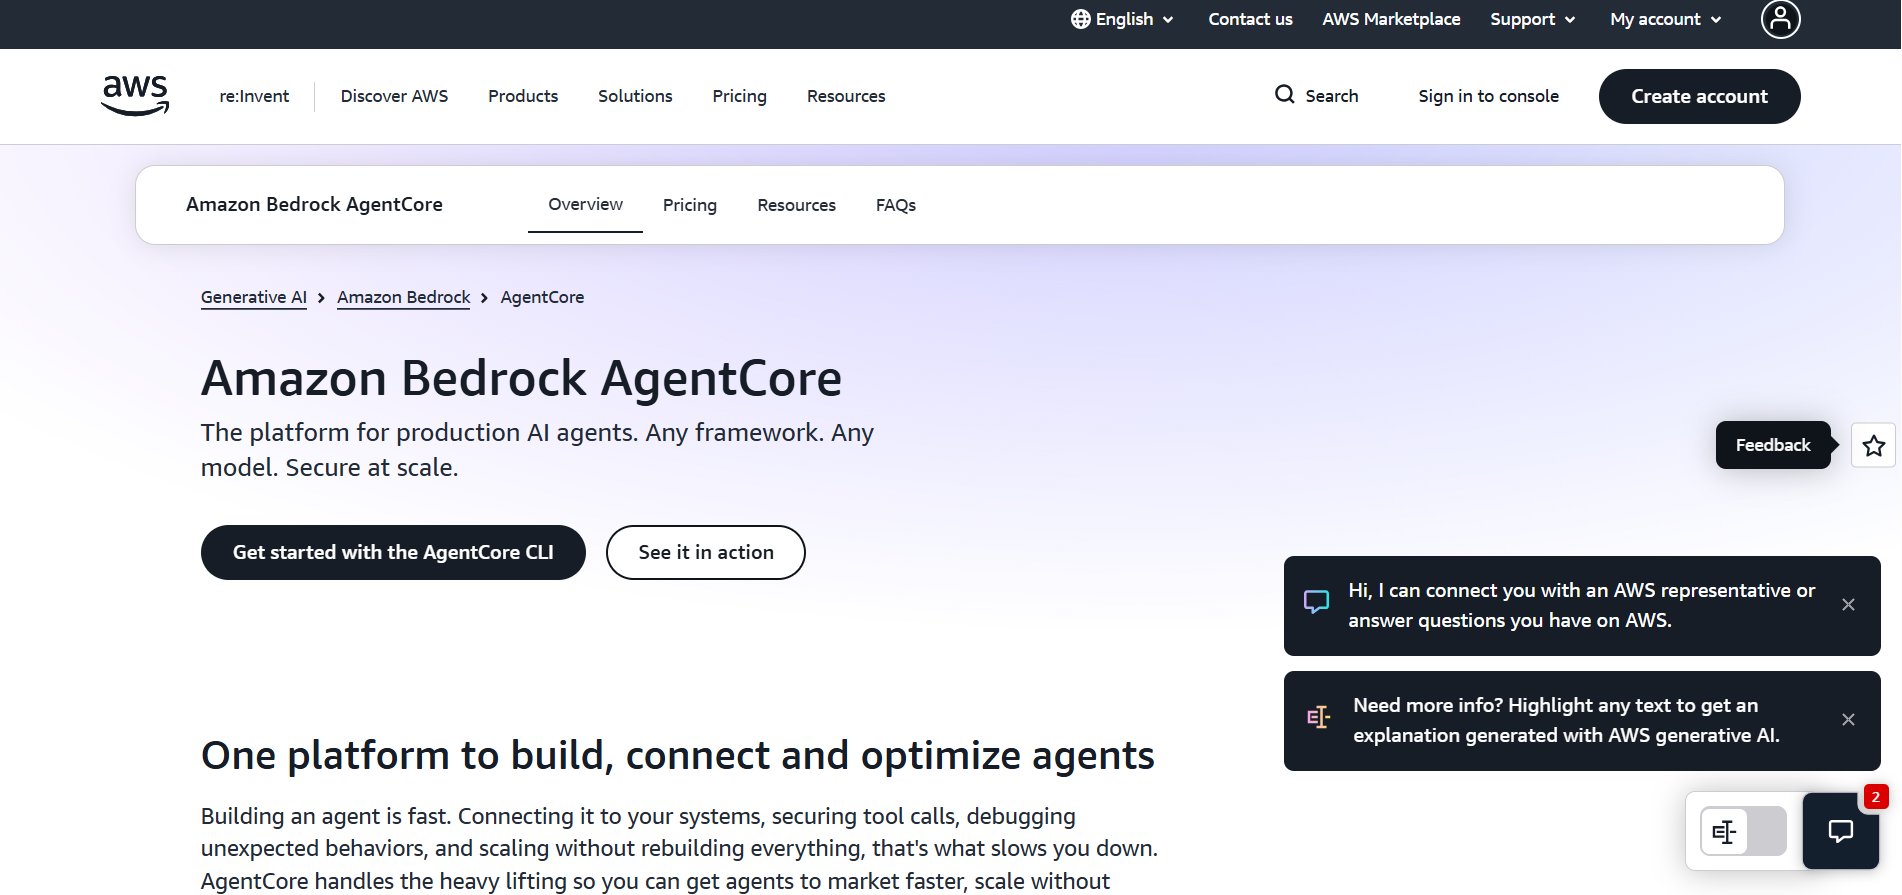Dismiss the Need more info notification
Viewport: 1902px width, 895px height.
(1848, 720)
